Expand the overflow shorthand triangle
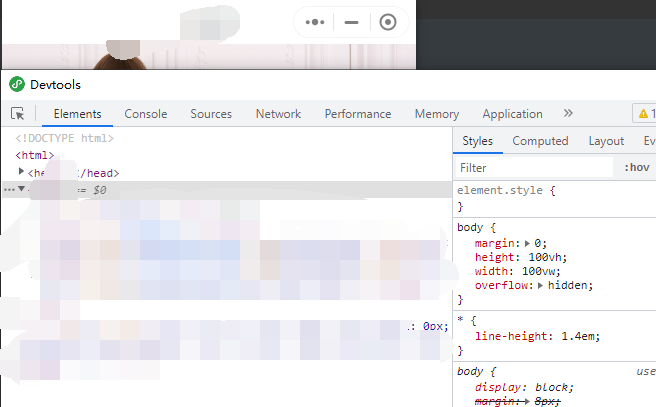 pyautogui.click(x=541, y=285)
